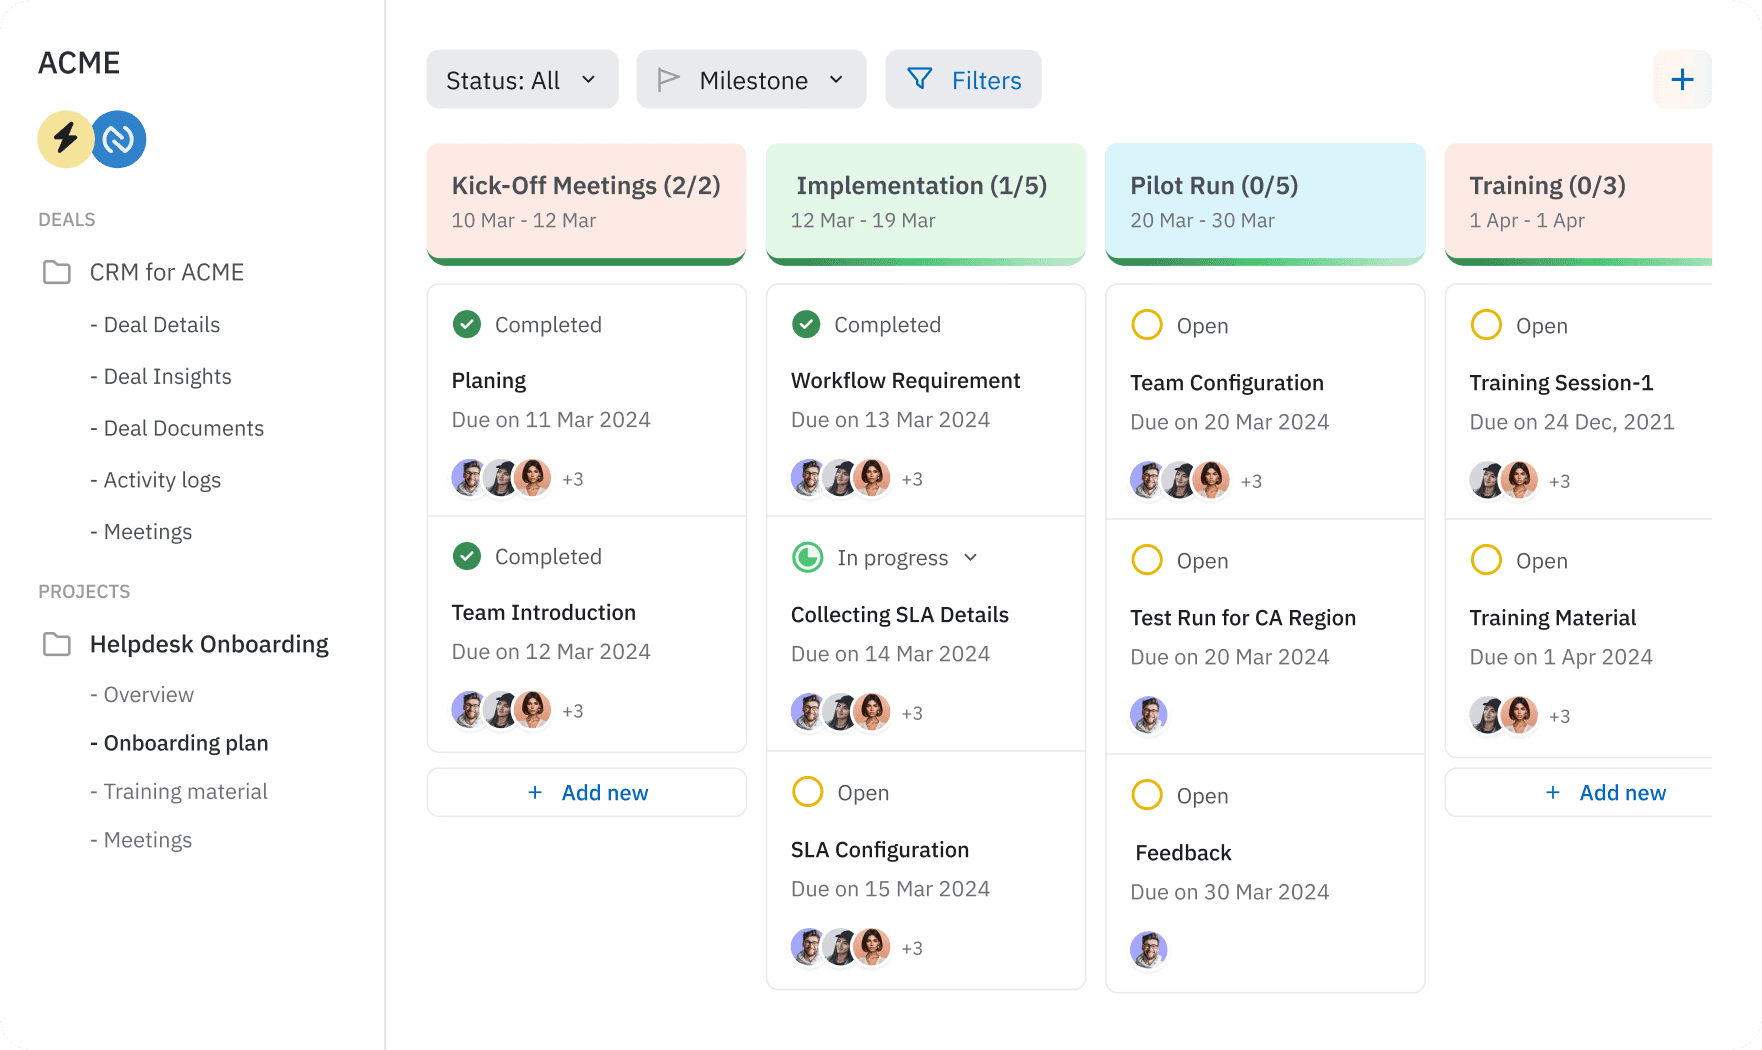Click the yellow lightning integration icon under ACME
Image resolution: width=1762 pixels, height=1050 pixels.
click(x=65, y=139)
